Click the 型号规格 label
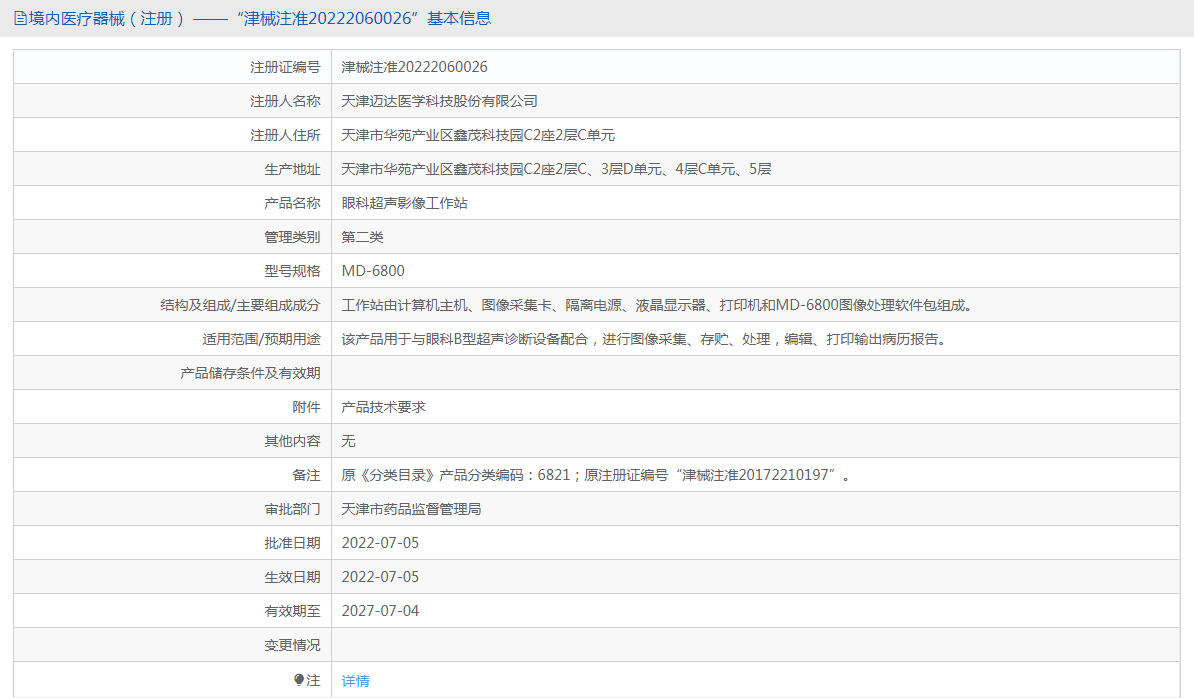The height and width of the screenshot is (698, 1194). coord(292,271)
